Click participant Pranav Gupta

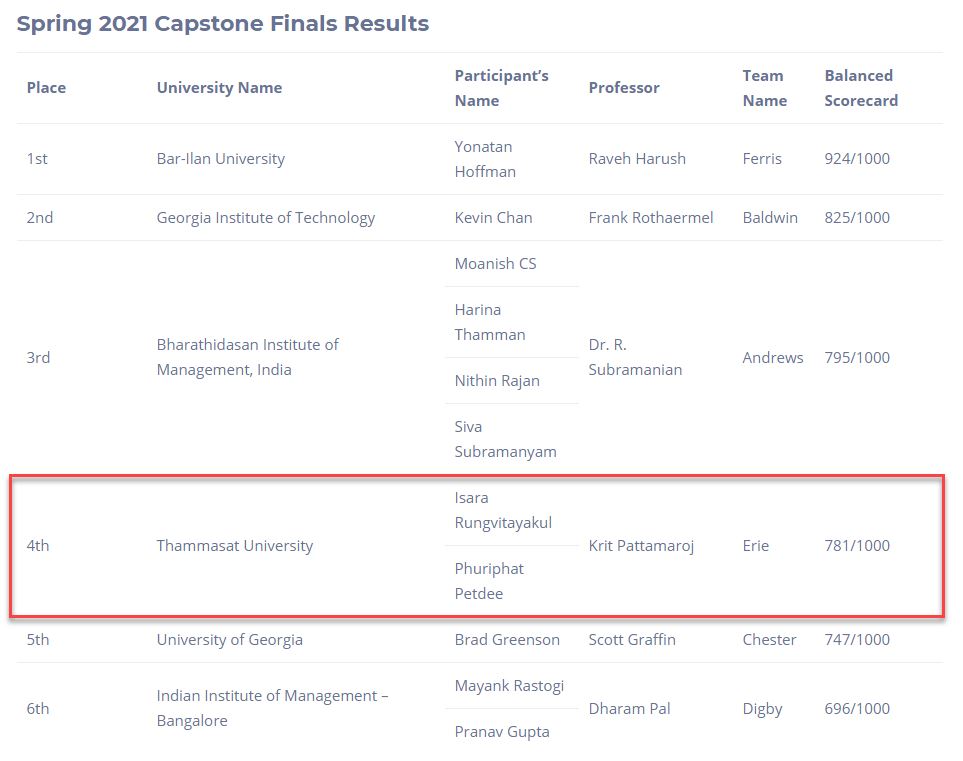(502, 732)
